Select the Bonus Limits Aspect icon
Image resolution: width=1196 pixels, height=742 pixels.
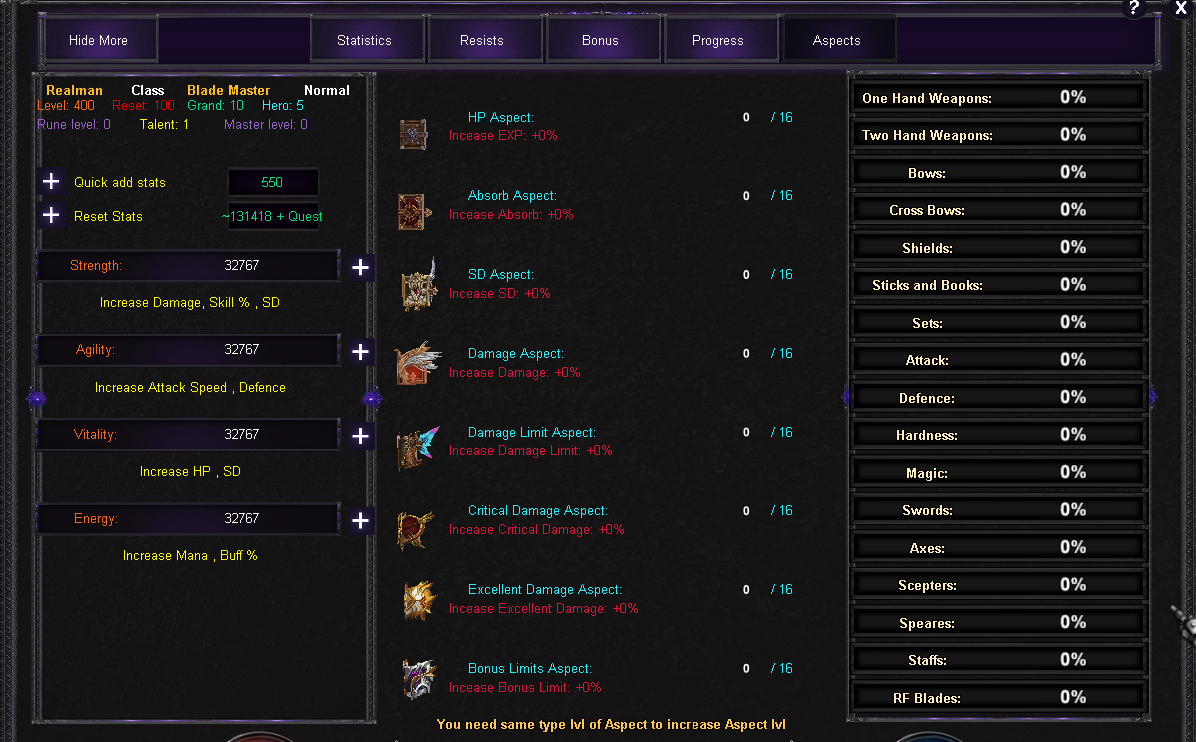[x=419, y=679]
